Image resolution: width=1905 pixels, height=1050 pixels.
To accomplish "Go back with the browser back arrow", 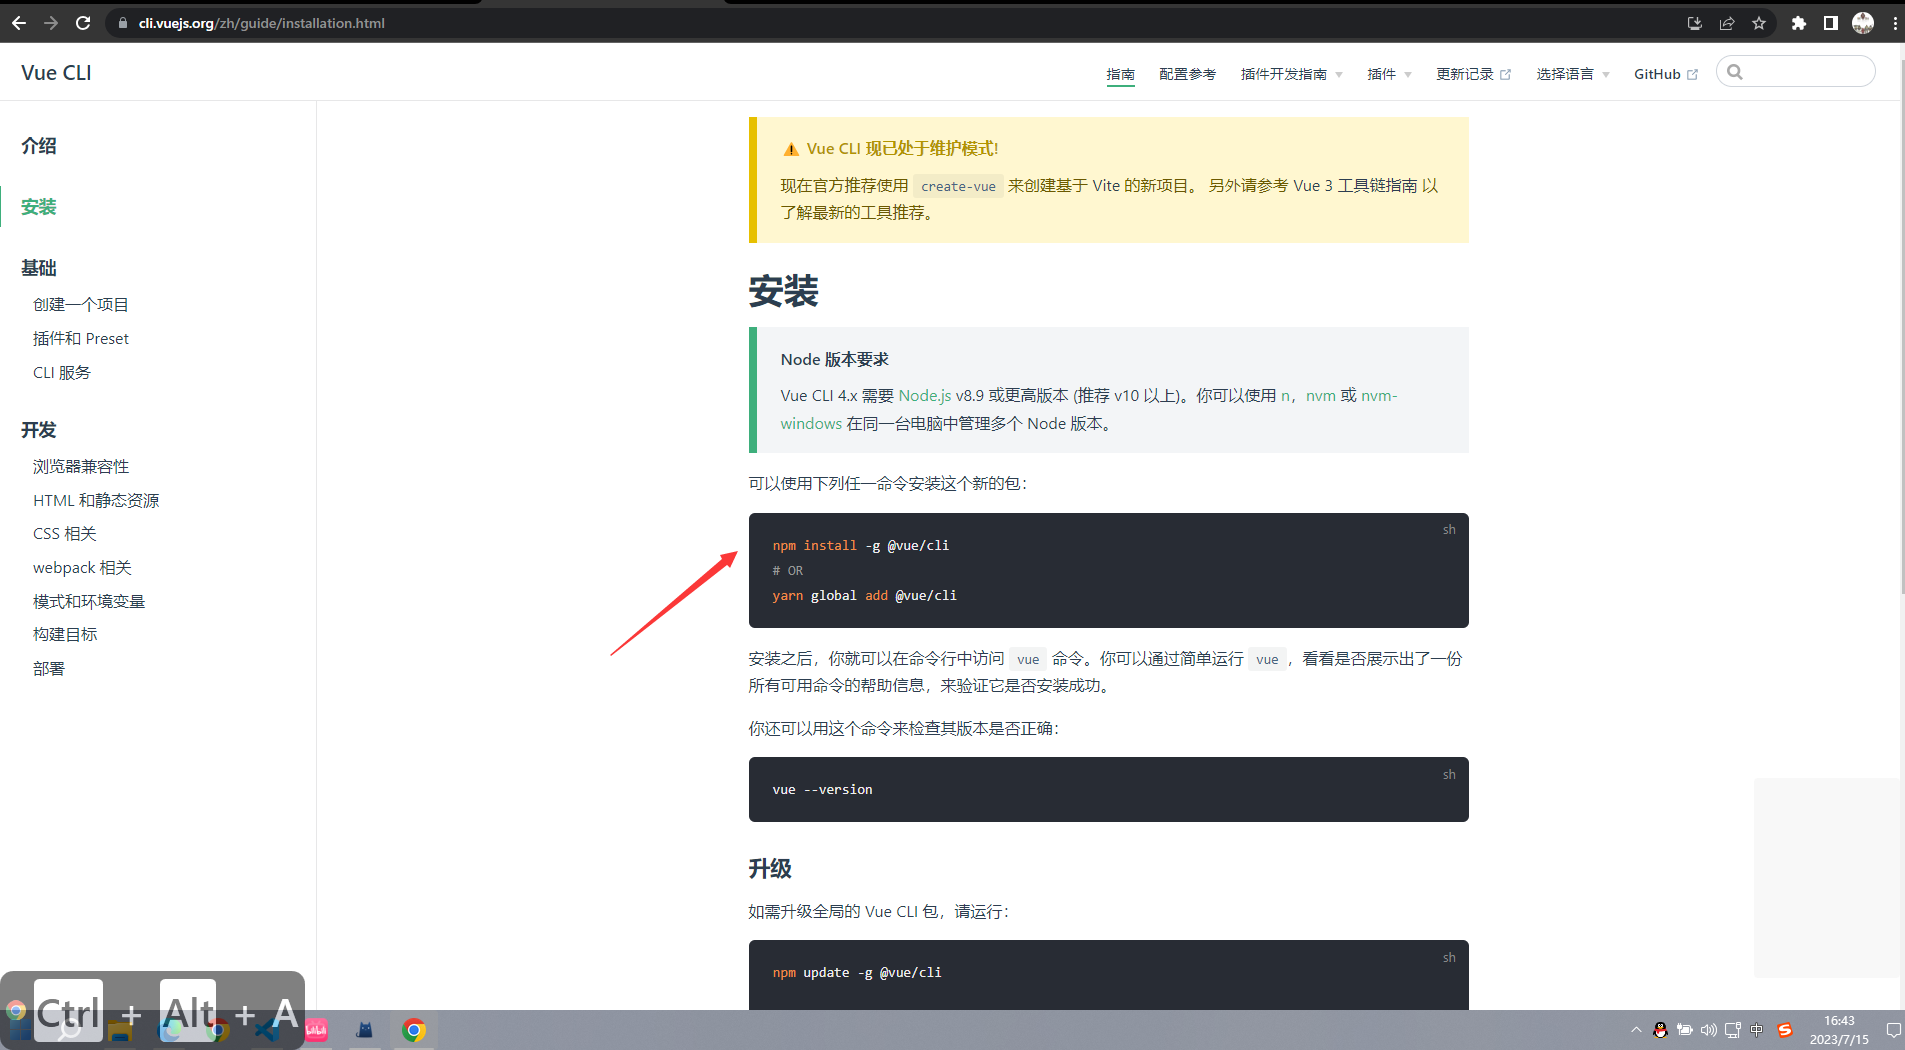I will 19,23.
